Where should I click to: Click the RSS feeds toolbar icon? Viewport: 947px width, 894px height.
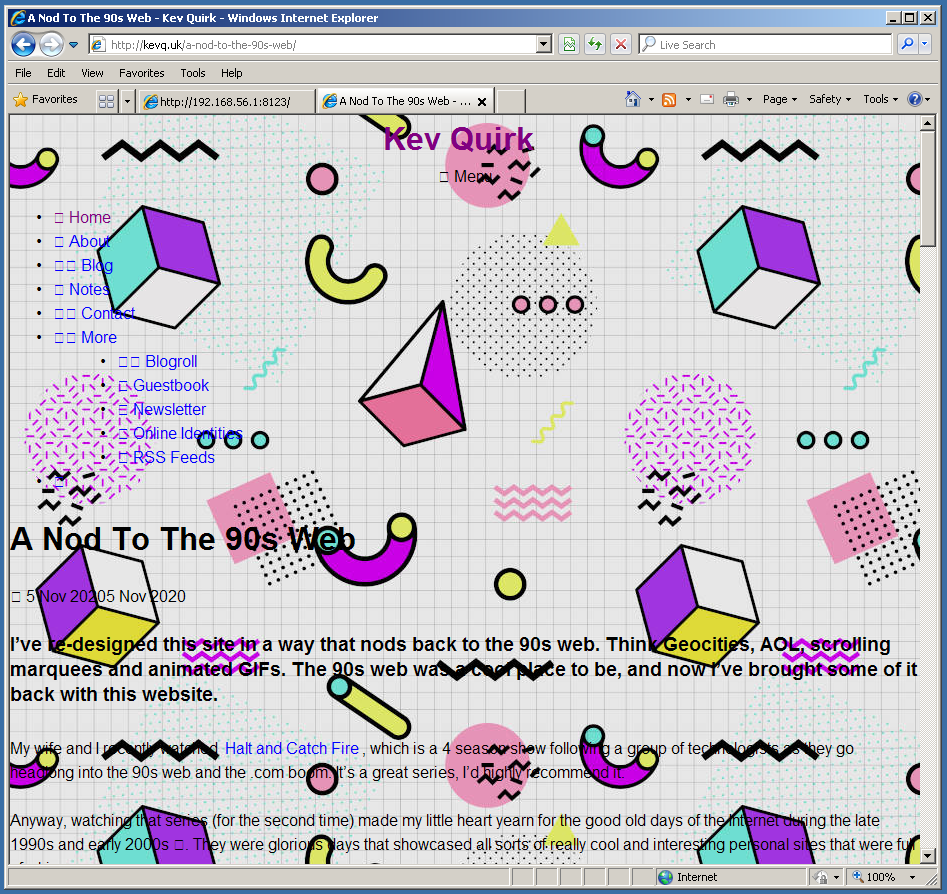(669, 99)
